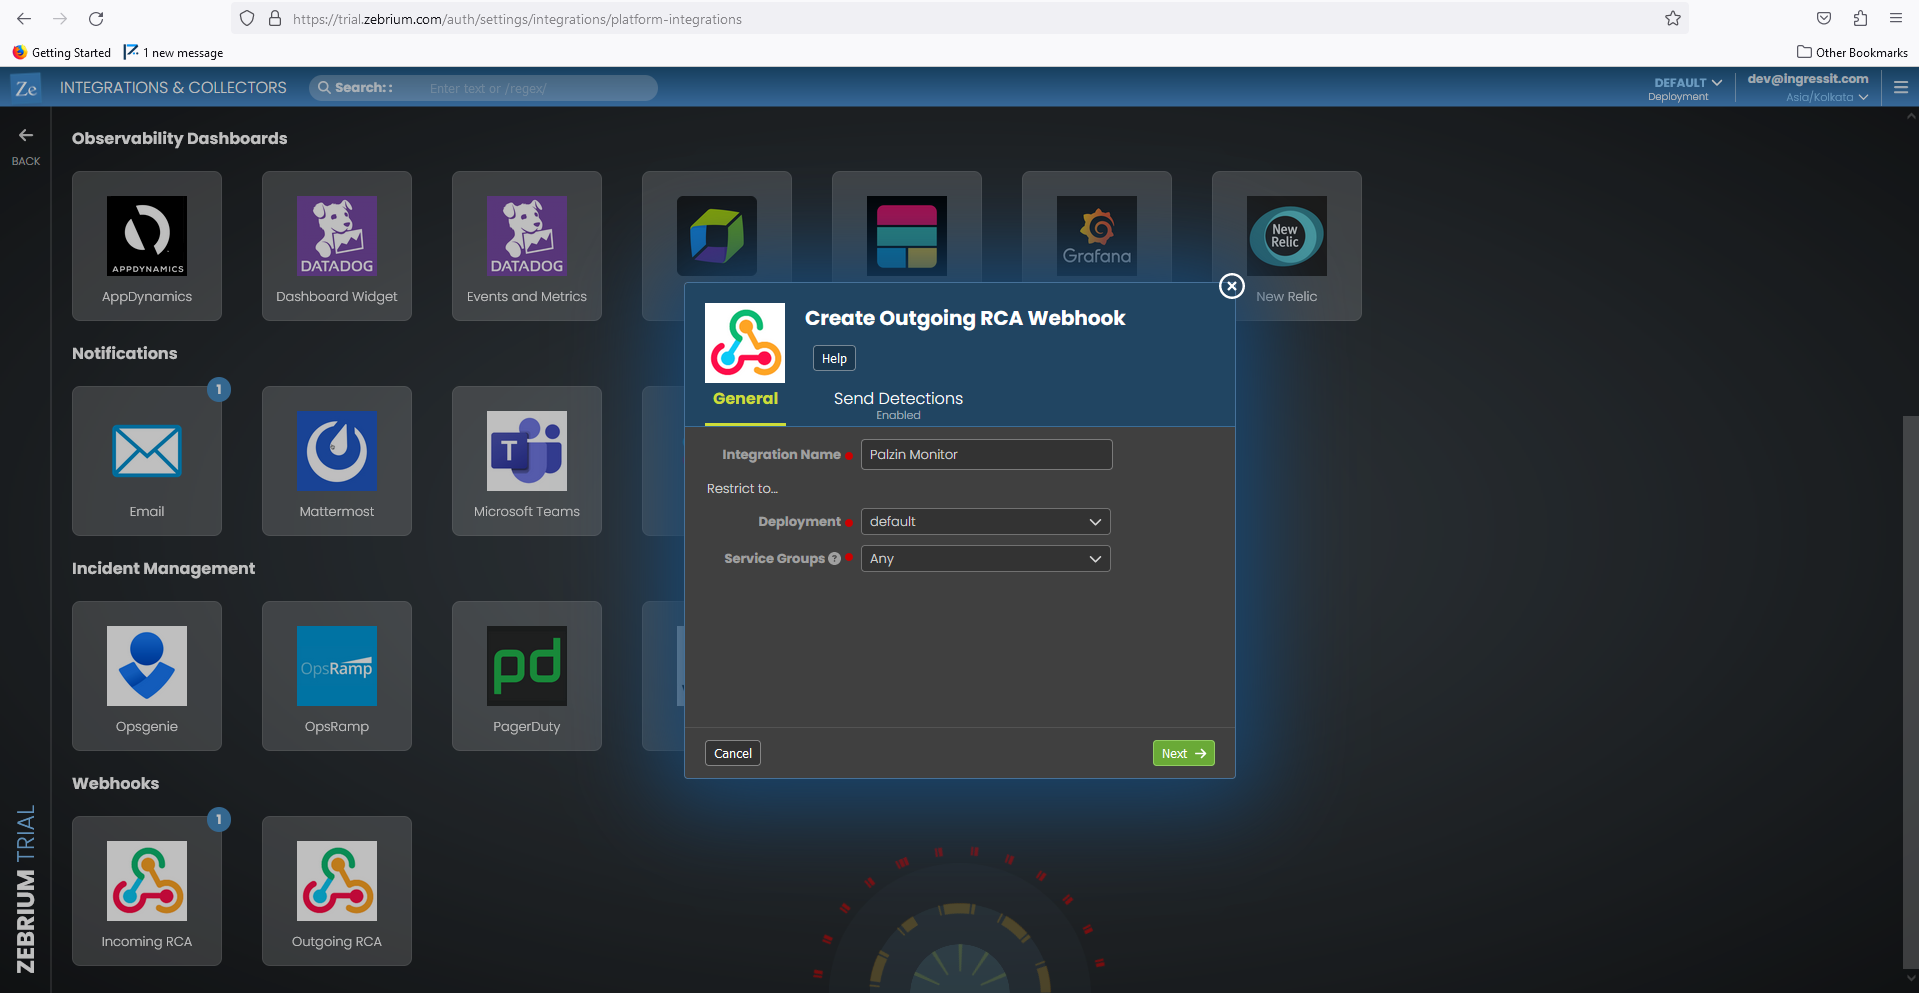The width and height of the screenshot is (1919, 993).
Task: Open the DEFAULT Deployment selector in header
Action: 1685,88
